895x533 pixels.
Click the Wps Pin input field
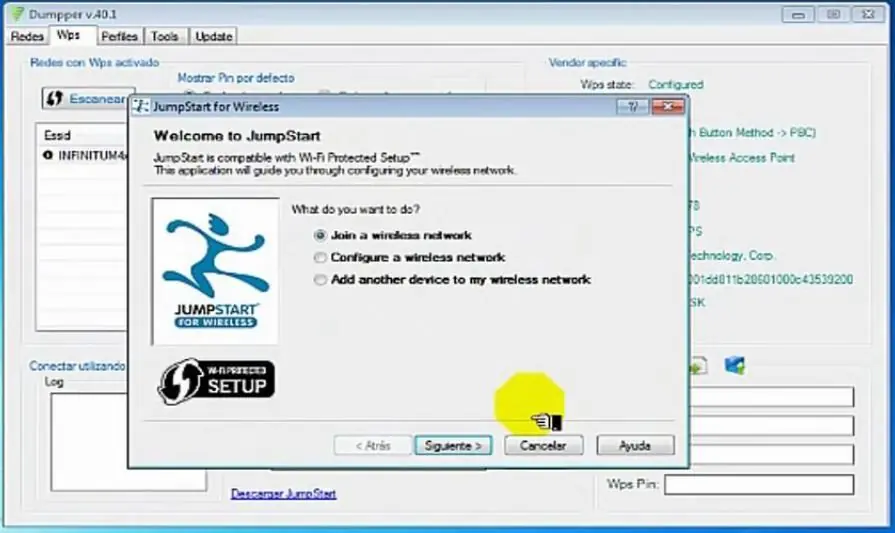(759, 484)
